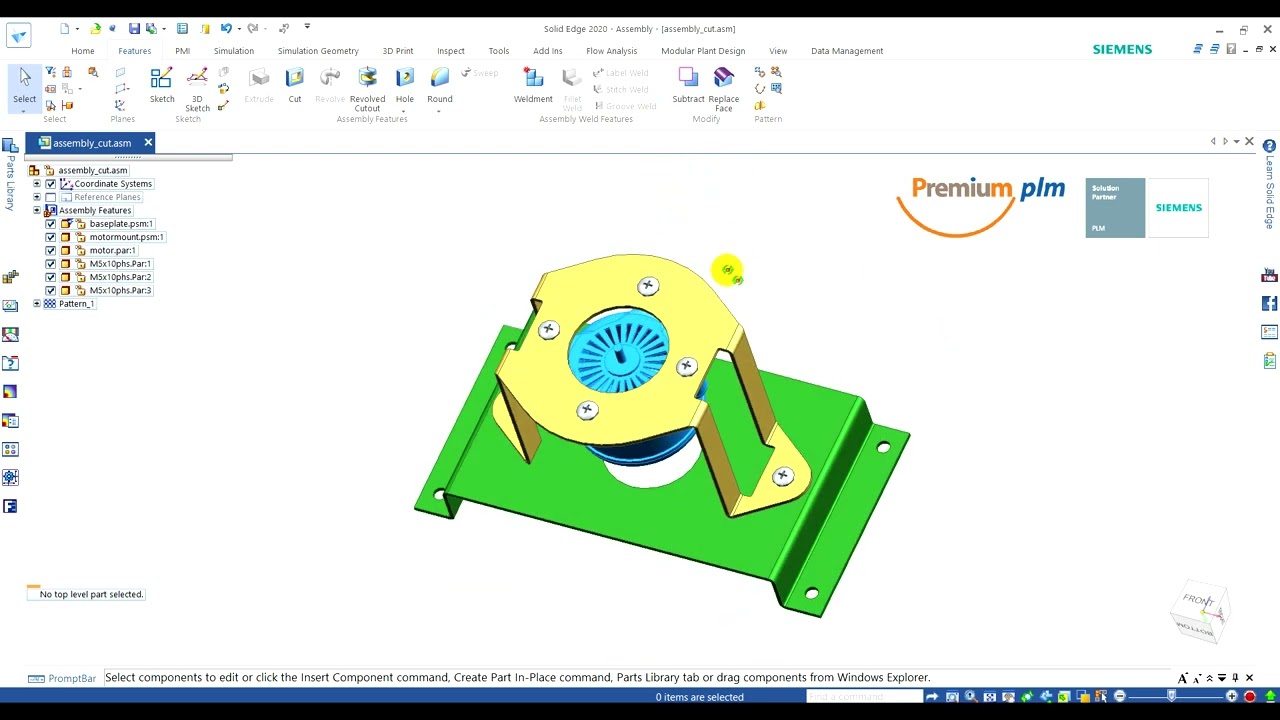The height and width of the screenshot is (720, 1280).
Task: Click the record button in status bar
Action: click(1250, 697)
